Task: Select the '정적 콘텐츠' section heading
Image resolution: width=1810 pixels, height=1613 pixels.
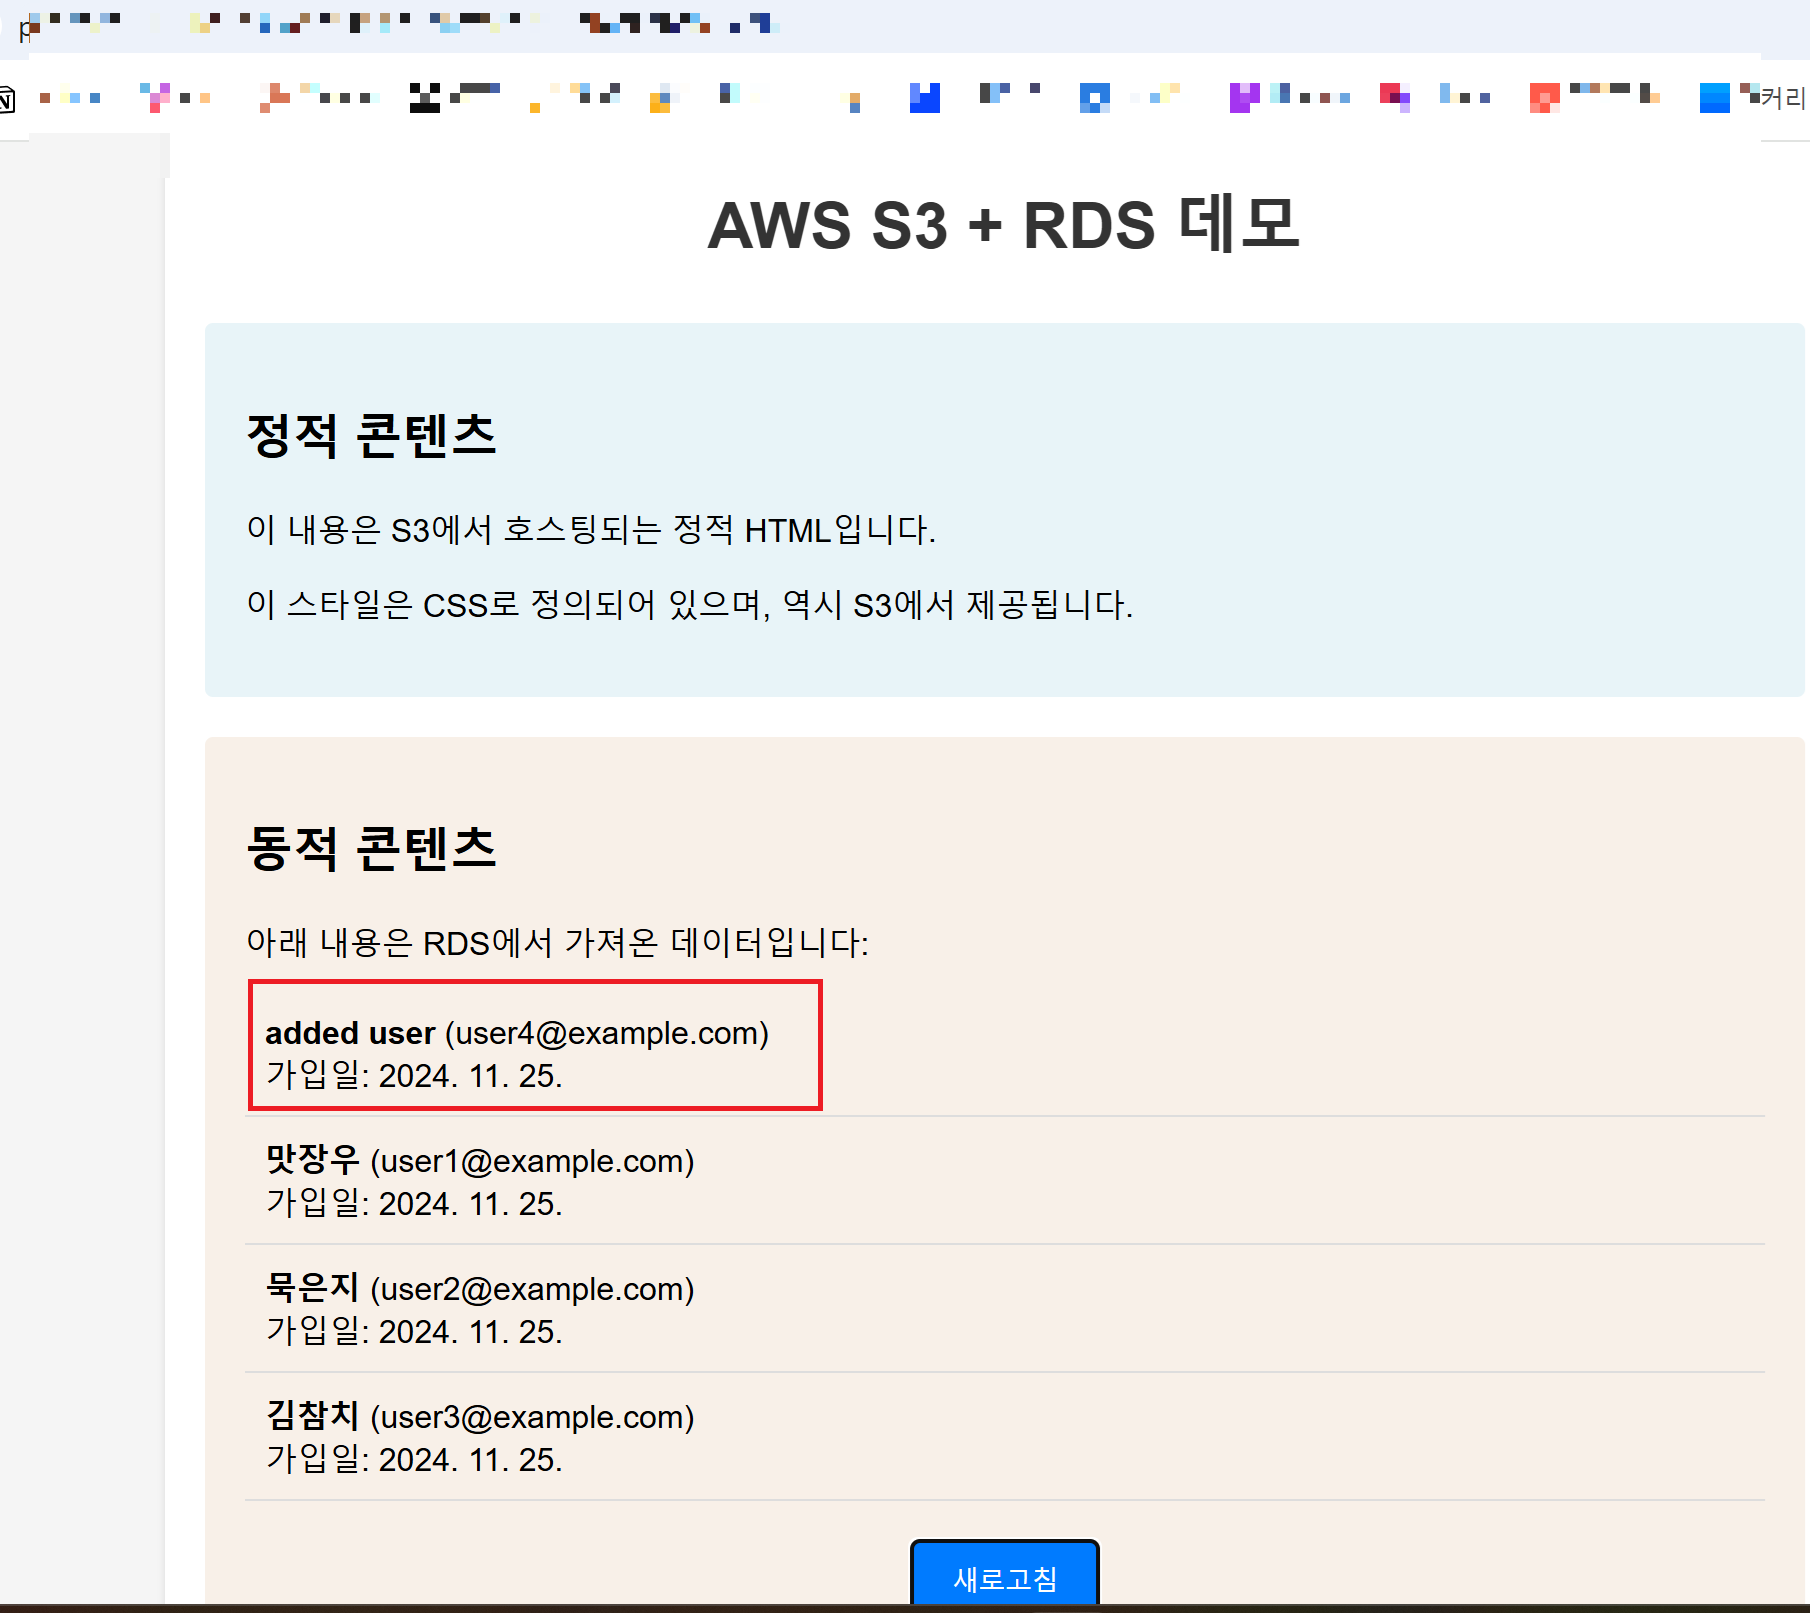Action: [x=371, y=435]
